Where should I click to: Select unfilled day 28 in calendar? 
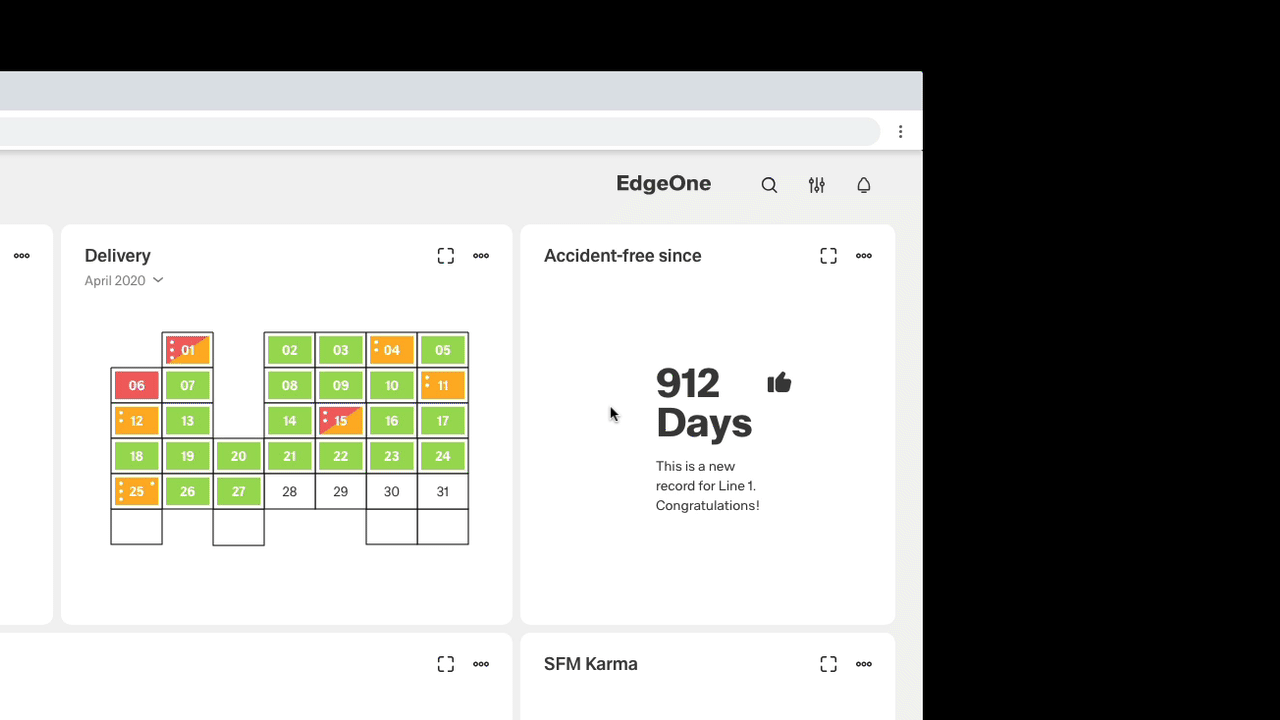289,491
